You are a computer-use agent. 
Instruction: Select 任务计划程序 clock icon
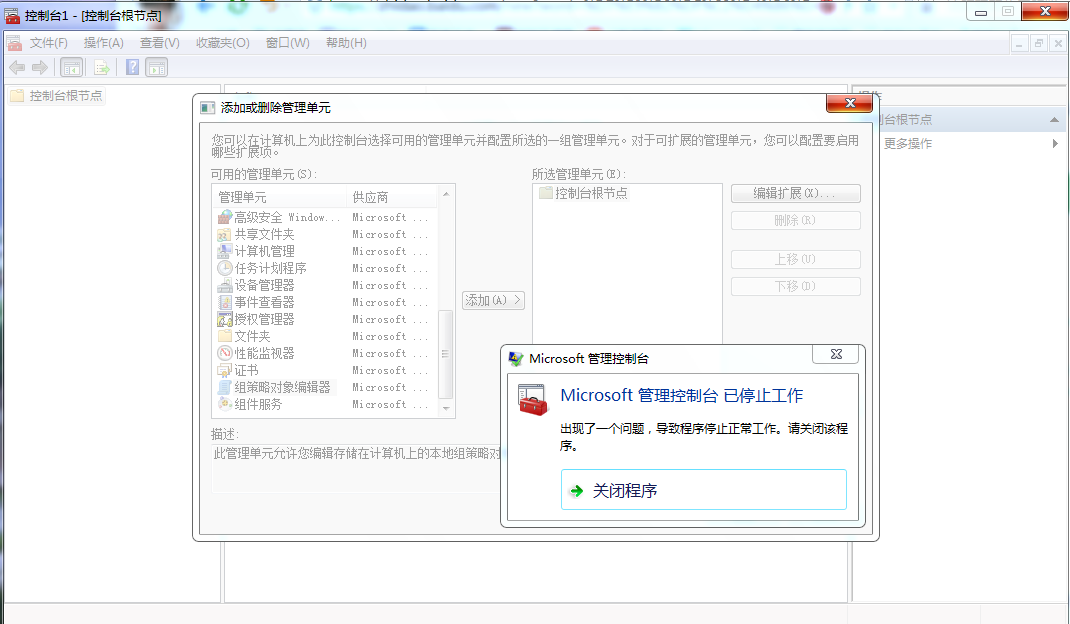pos(225,268)
